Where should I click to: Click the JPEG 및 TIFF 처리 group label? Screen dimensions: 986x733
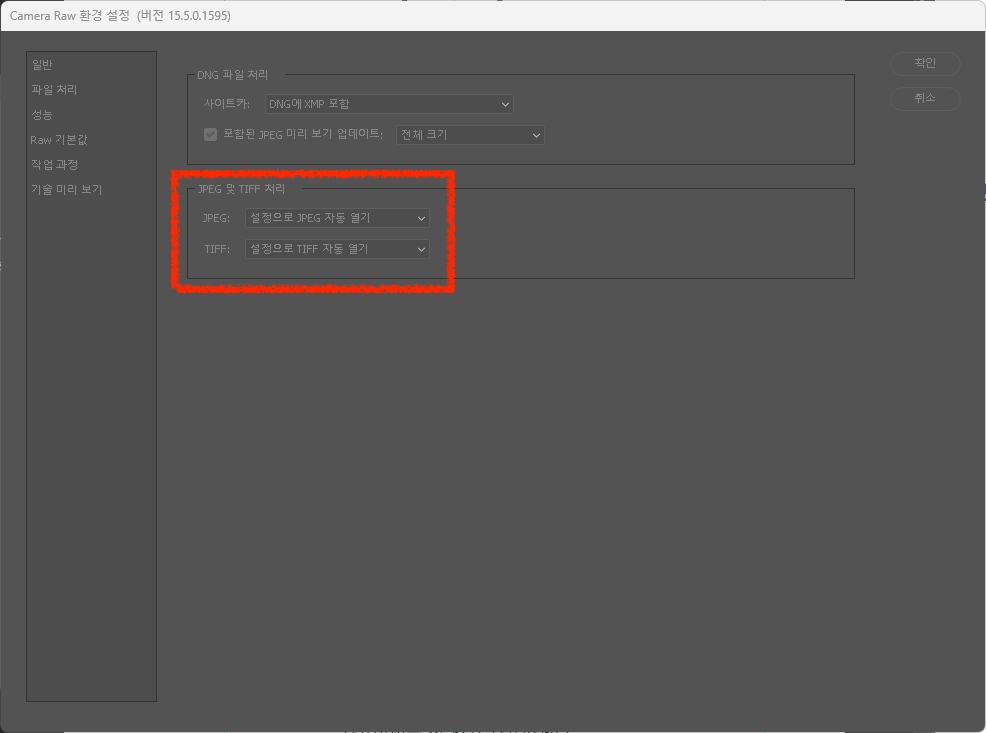[x=241, y=189]
